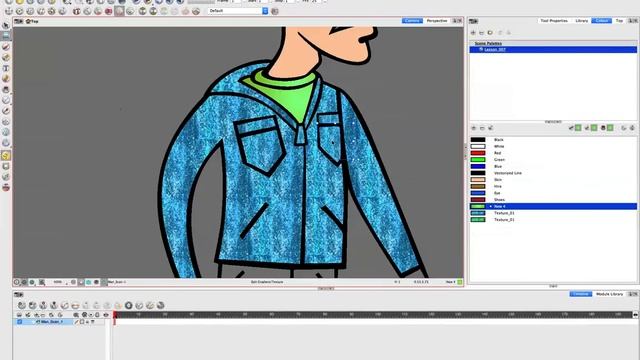640x360 pixels.
Task: Click the pencil icon on Man_Scan_1 layer
Action: (x=76, y=322)
